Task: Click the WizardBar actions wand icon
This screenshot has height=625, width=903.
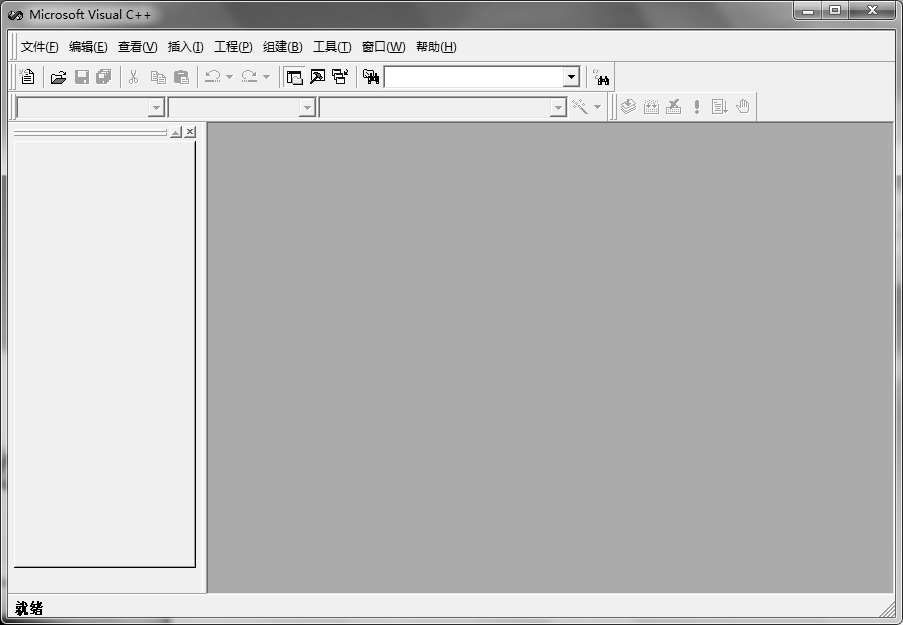Action: pyautogui.click(x=580, y=107)
